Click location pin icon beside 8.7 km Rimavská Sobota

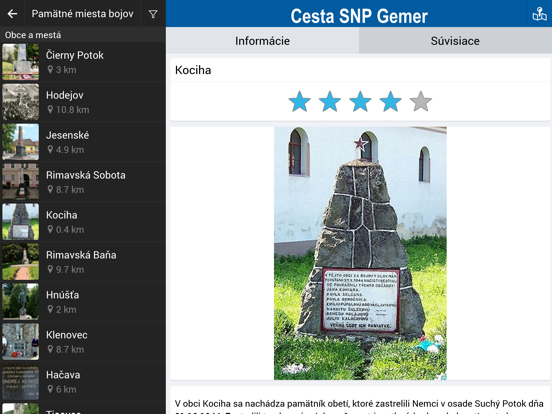coord(50,189)
